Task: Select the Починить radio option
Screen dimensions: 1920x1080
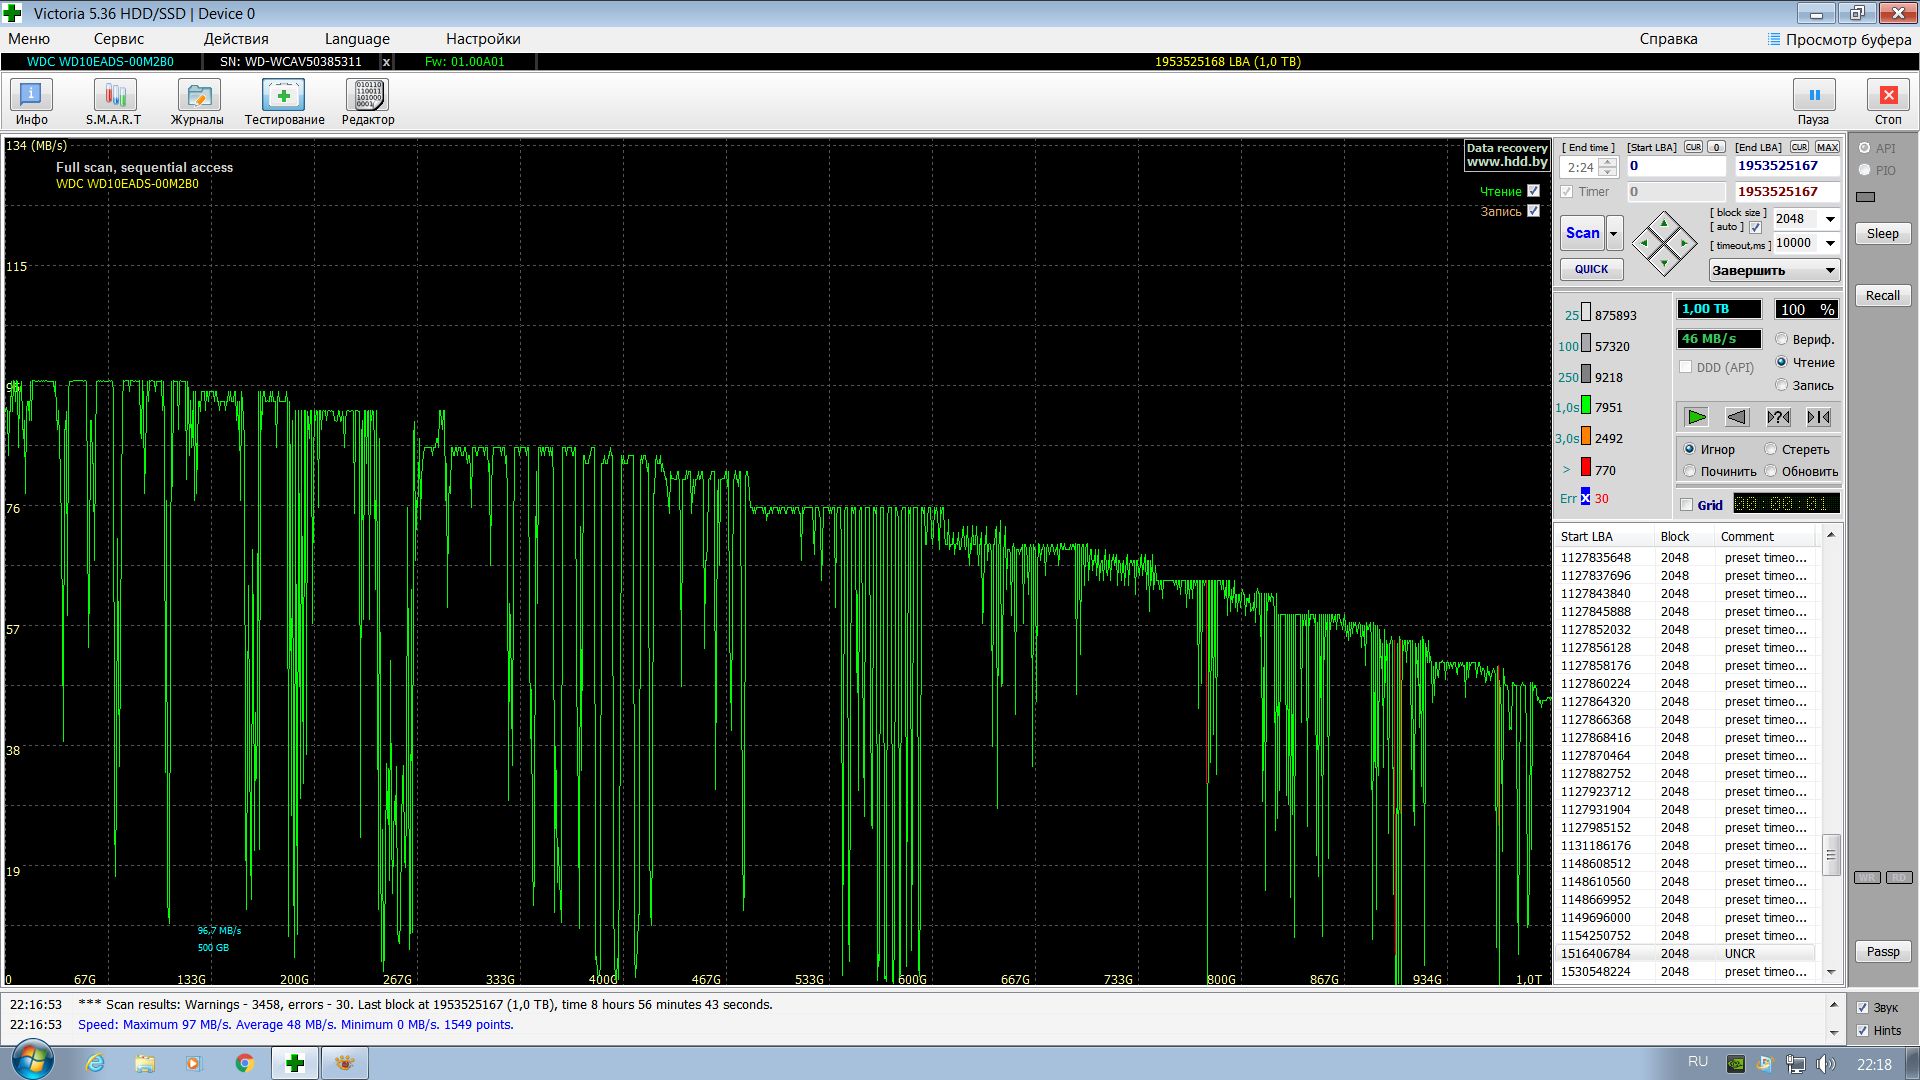Action: click(x=1690, y=471)
